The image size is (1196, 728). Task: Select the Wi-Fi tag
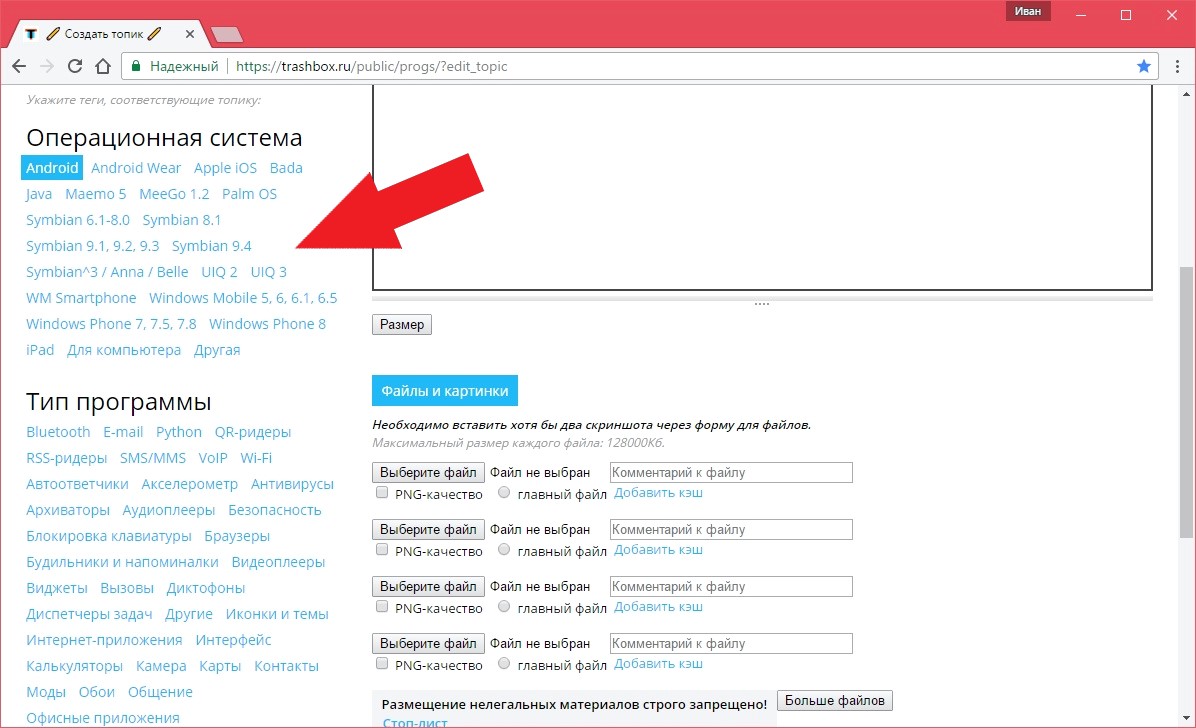pos(256,458)
